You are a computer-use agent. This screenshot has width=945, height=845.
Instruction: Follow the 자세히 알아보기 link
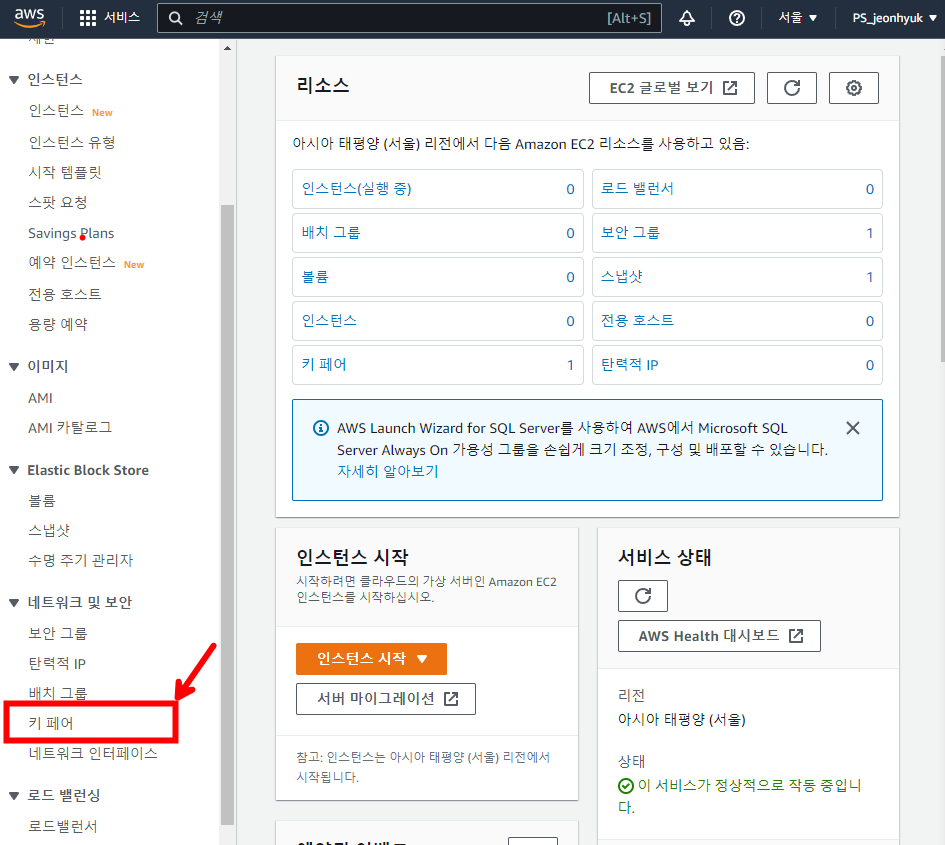click(388, 471)
